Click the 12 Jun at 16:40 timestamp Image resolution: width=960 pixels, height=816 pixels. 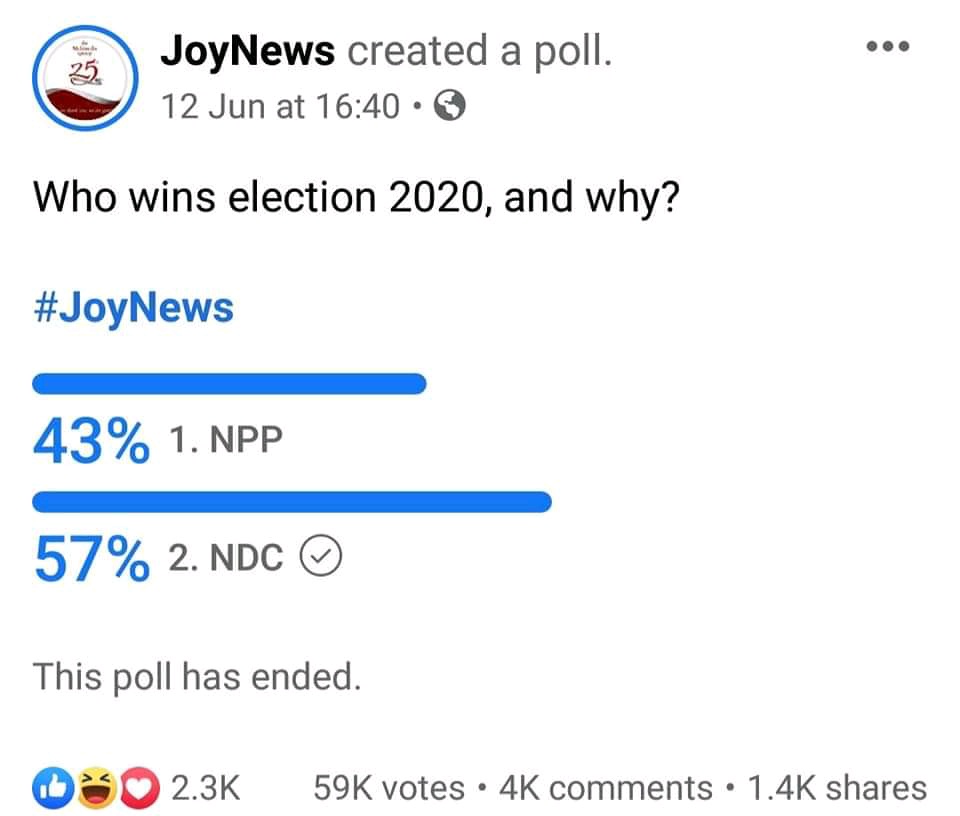tap(281, 105)
